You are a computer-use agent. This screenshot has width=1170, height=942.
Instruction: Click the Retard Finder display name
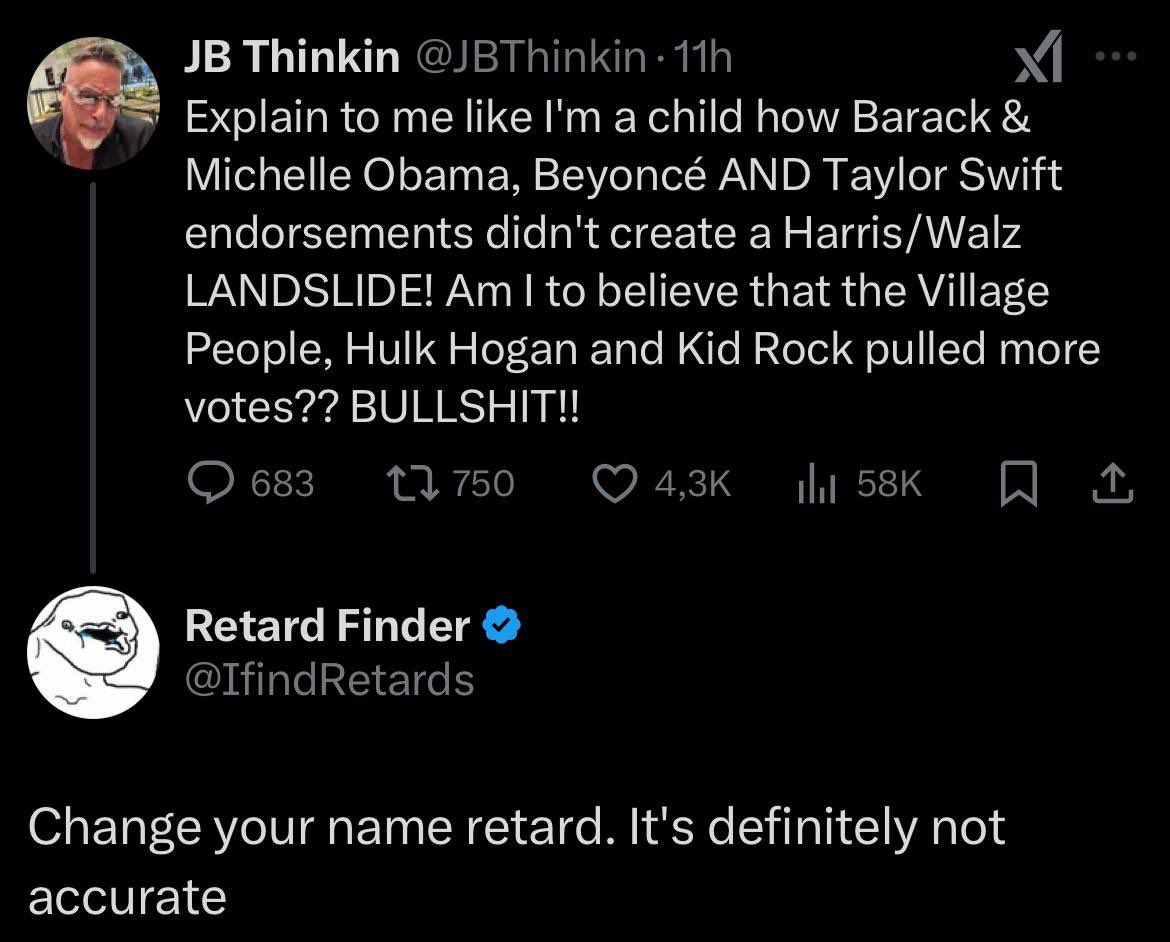pyautogui.click(x=328, y=626)
